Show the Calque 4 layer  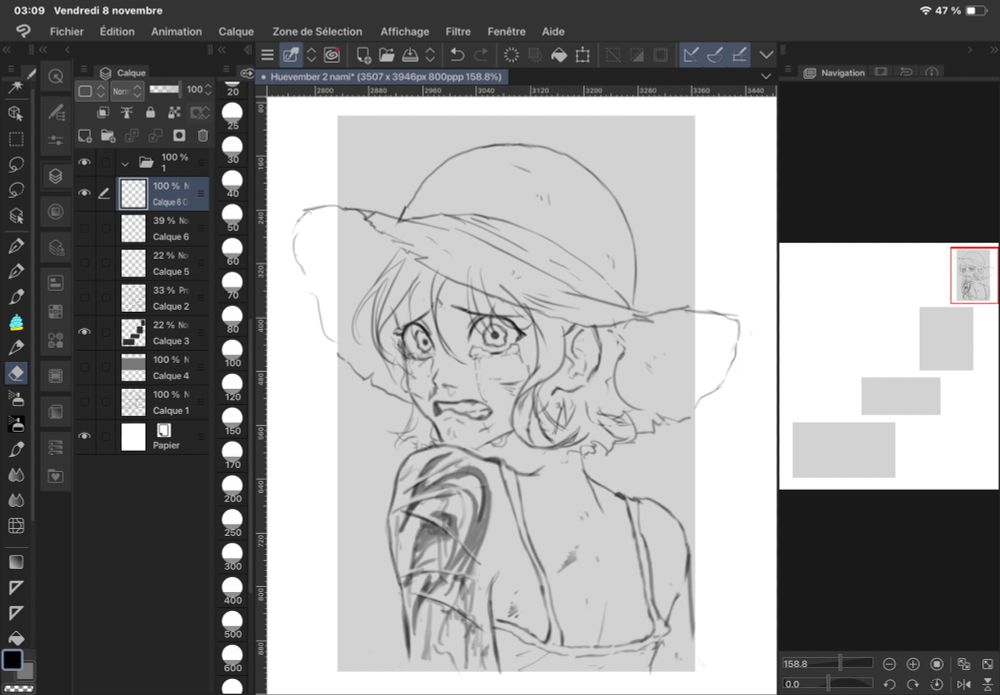click(84, 367)
